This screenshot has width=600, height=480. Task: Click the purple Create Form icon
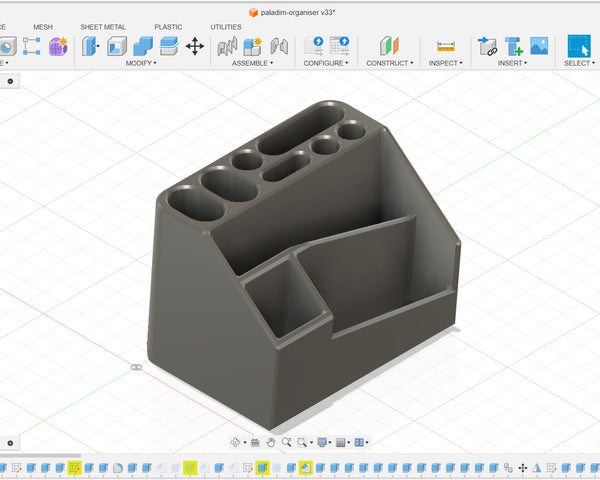pyautogui.click(x=58, y=46)
